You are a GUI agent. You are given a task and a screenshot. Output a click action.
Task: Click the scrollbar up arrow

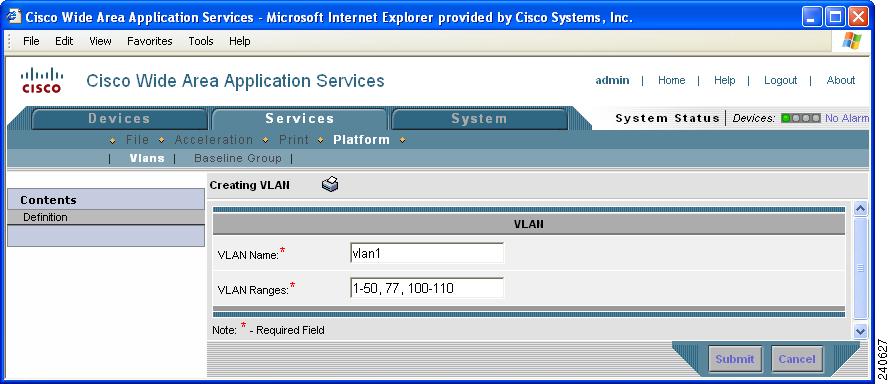(860, 209)
